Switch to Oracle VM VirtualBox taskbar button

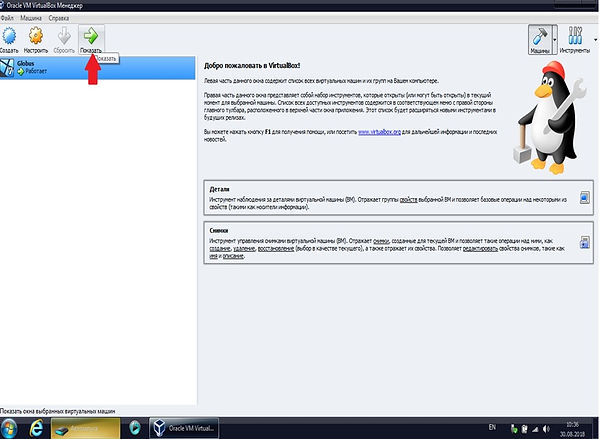point(184,428)
